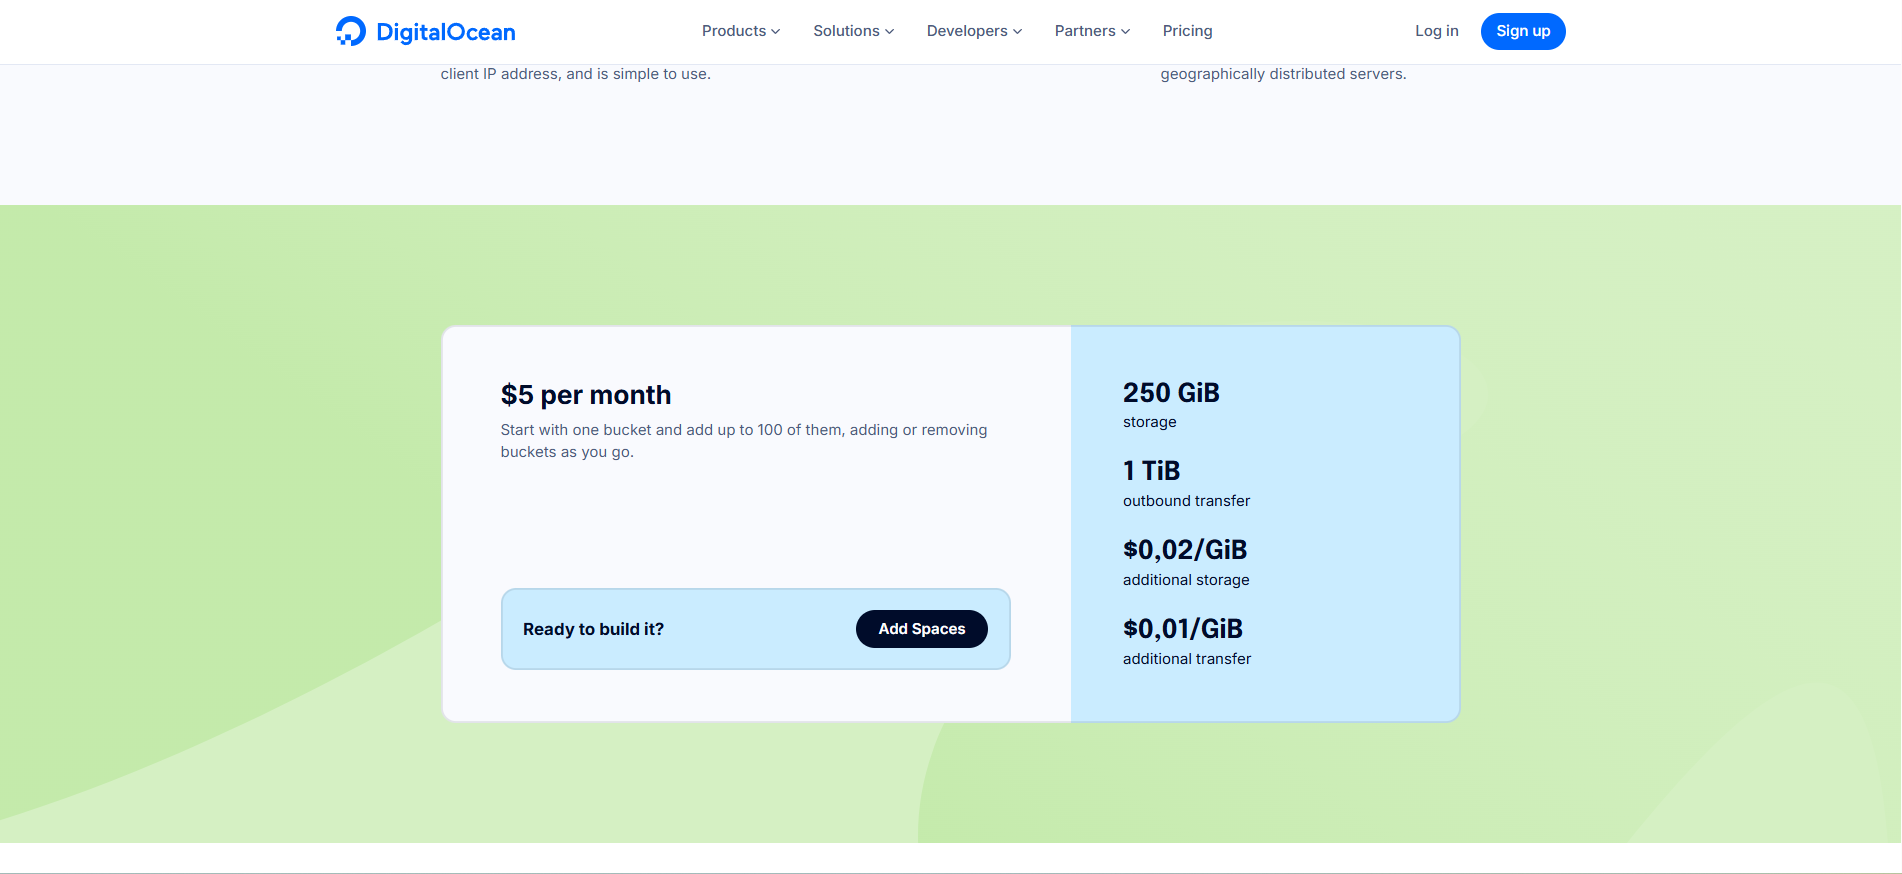Open the Solutions navigation menu
Viewport: 1902px width, 874px height.
[846, 31]
